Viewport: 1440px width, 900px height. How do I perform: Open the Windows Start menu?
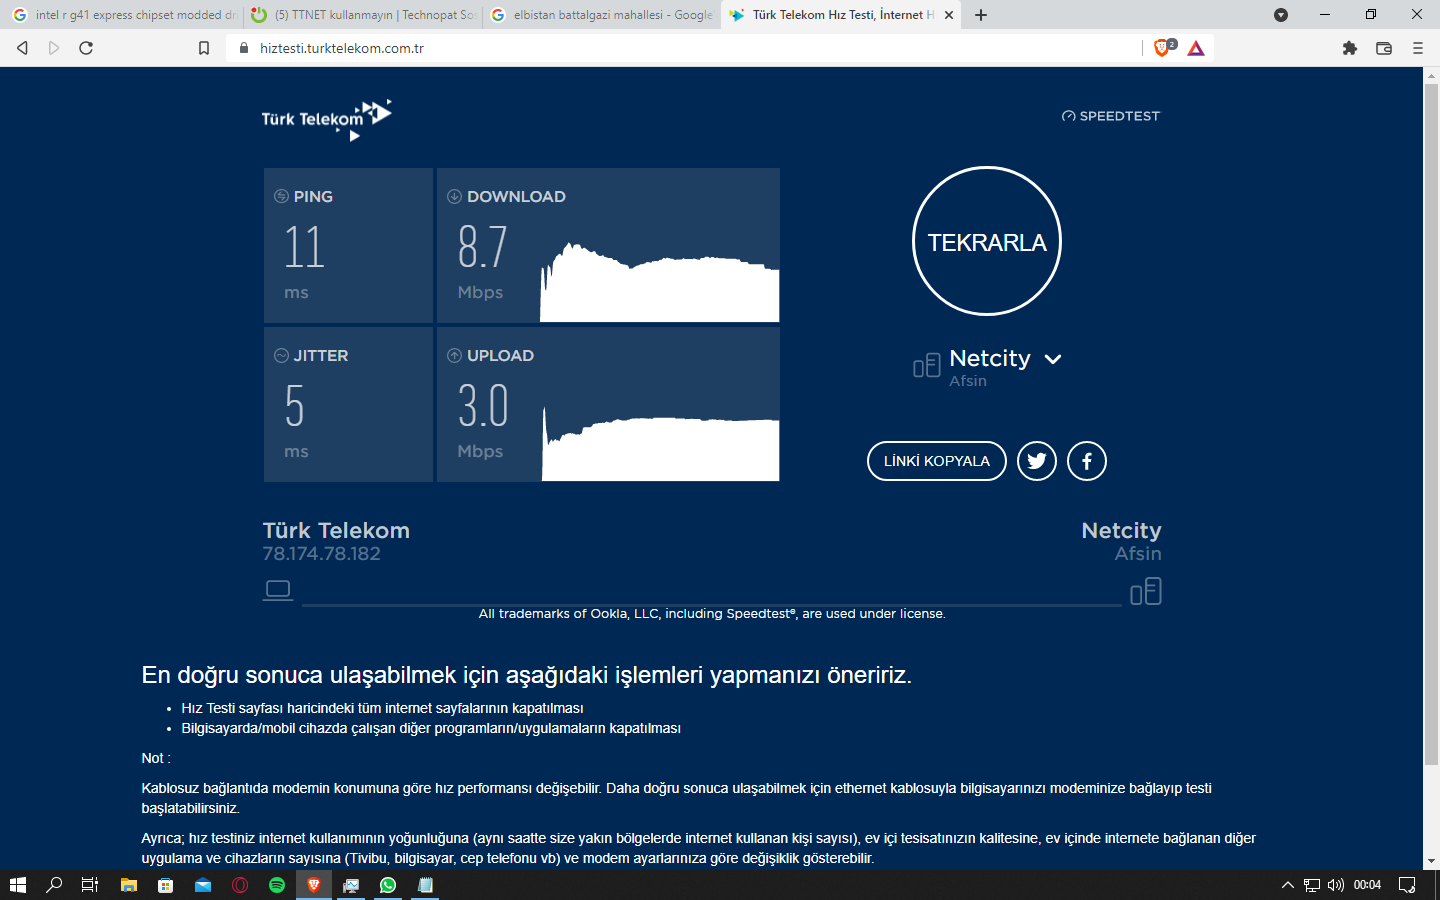pos(17,885)
